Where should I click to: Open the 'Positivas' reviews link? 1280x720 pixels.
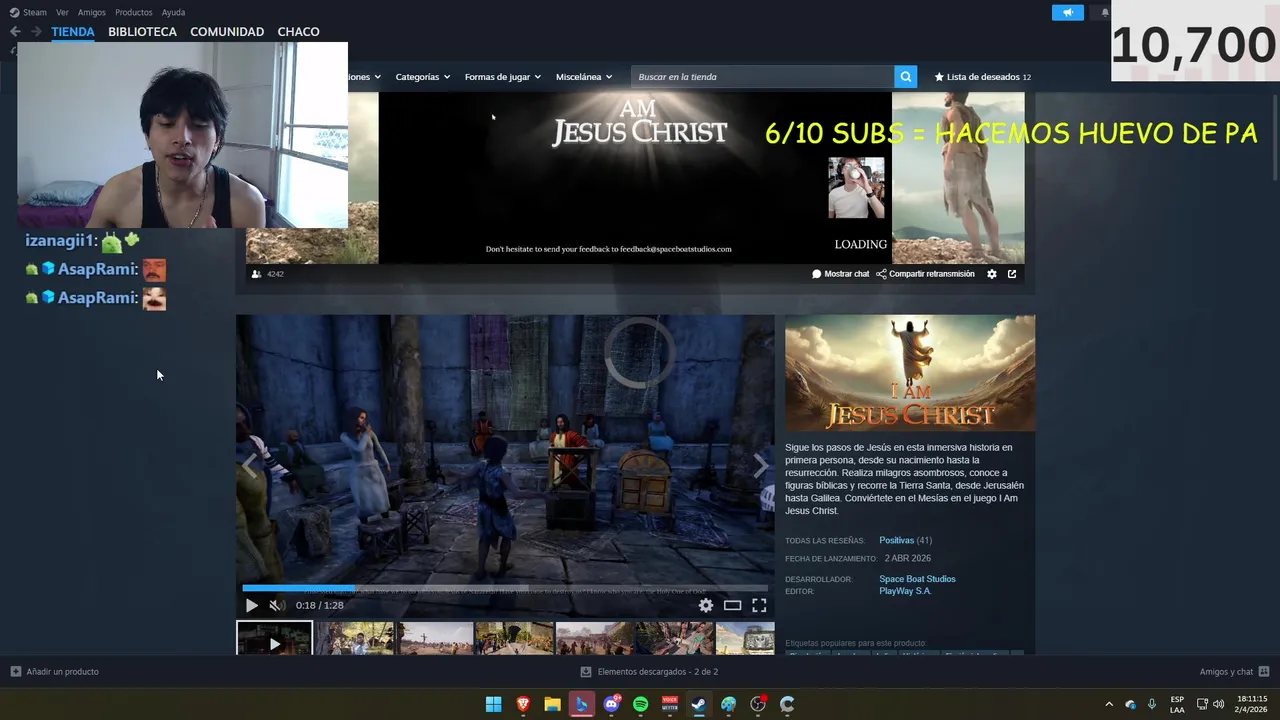point(896,541)
